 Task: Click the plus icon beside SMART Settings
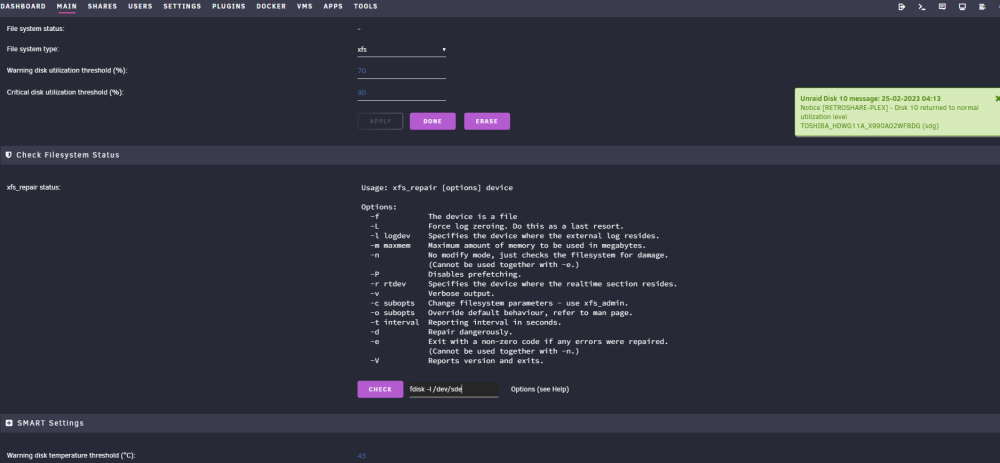click(9, 423)
